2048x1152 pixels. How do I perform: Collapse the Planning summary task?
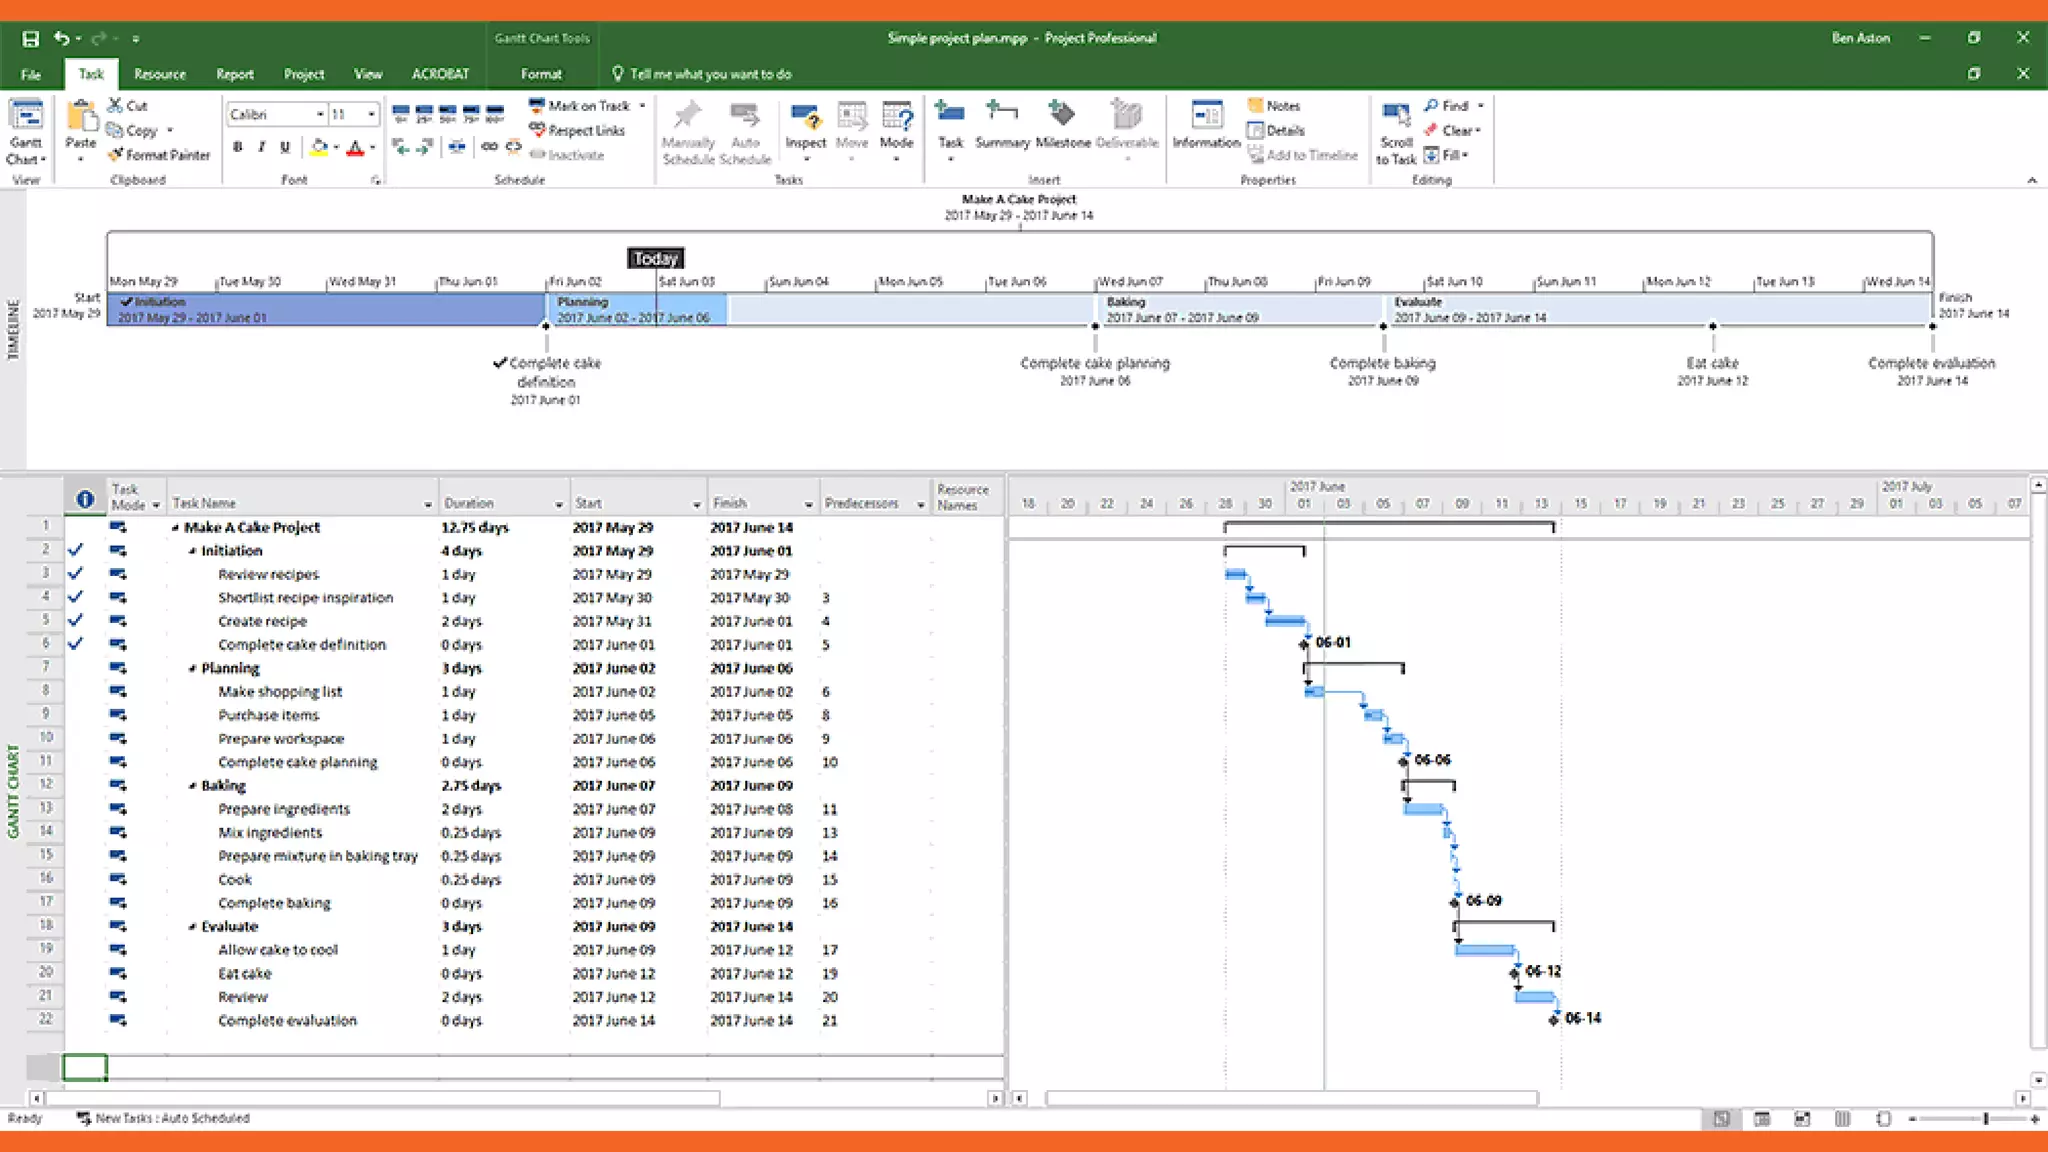(x=192, y=669)
